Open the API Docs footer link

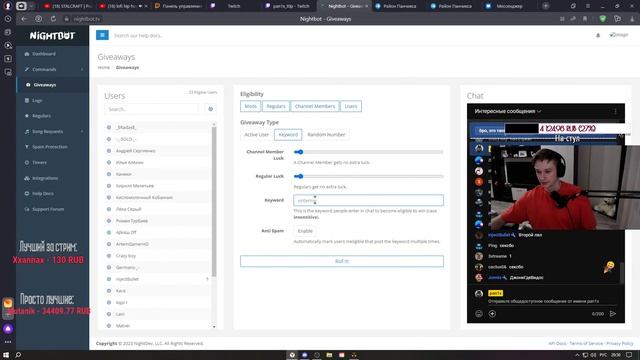pos(557,343)
